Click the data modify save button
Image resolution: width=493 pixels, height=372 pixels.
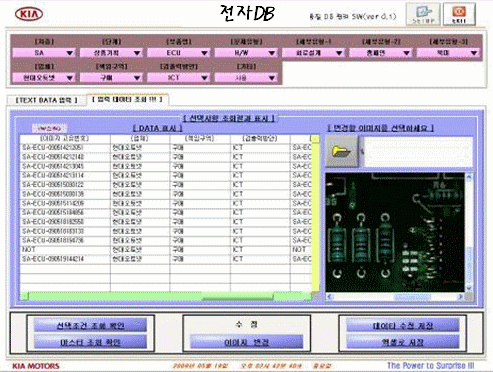[x=403, y=325]
